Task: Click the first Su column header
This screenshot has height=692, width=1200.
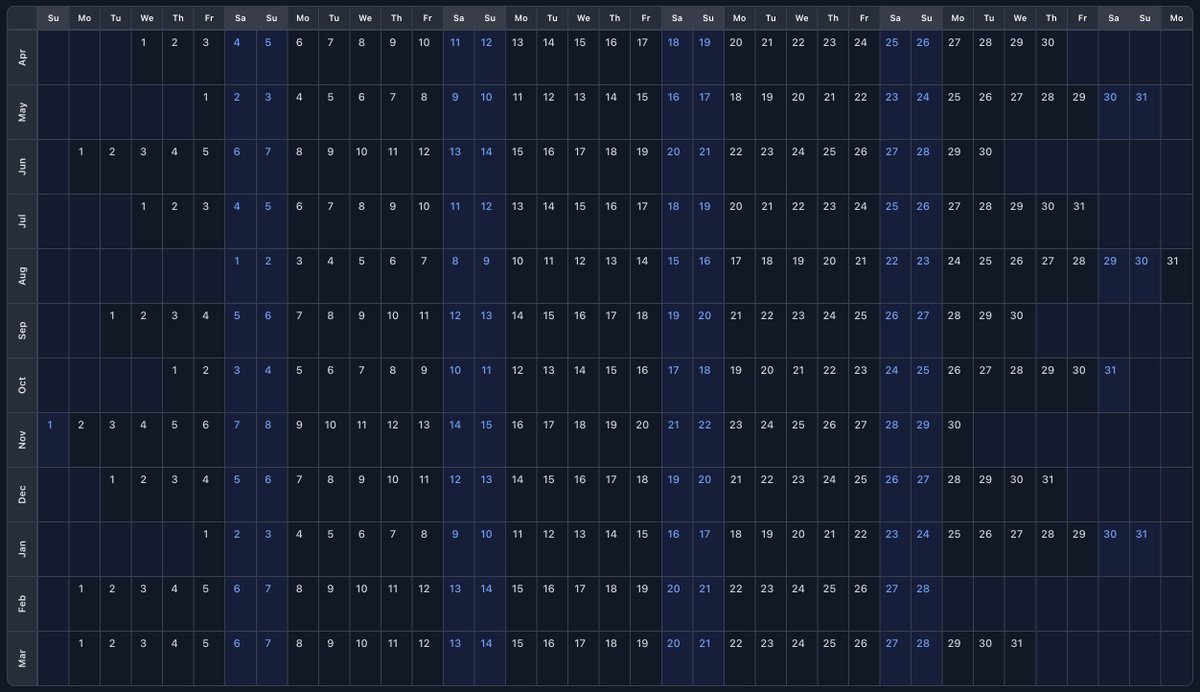Action: tap(53, 18)
